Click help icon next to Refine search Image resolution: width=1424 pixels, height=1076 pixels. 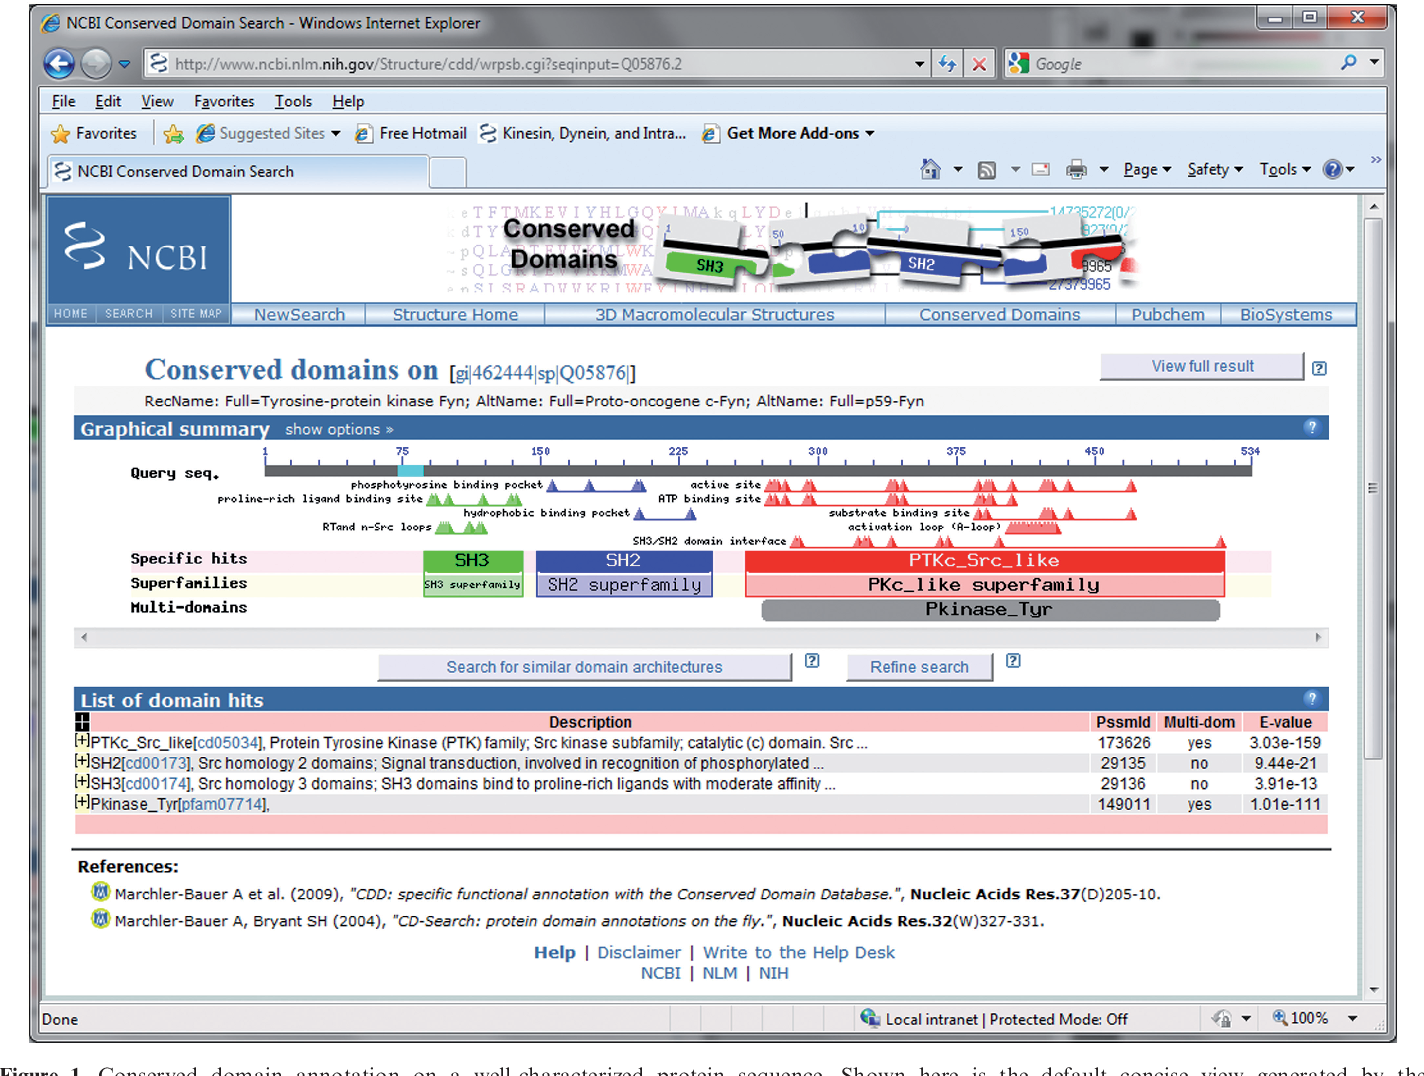pyautogui.click(x=1012, y=661)
